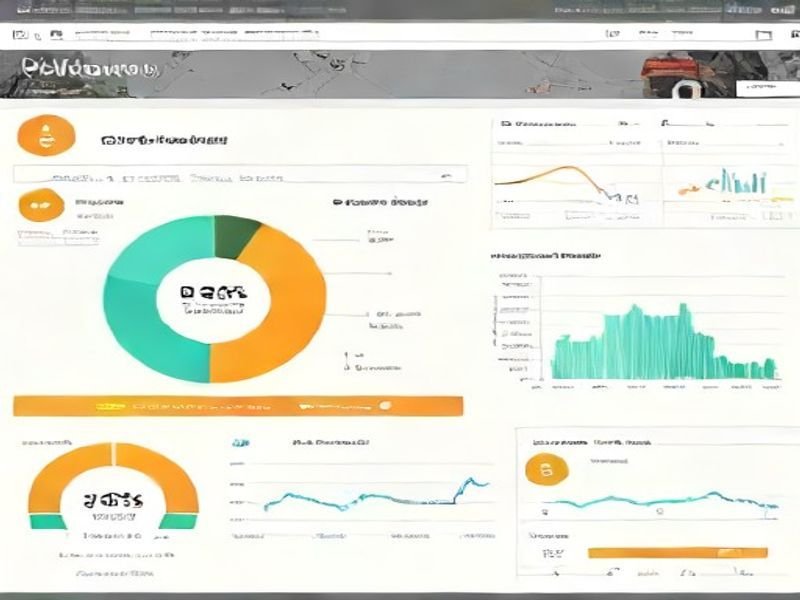This screenshot has width=800, height=600.
Task: Click the orange circle icon in the bottom-right card
Action: [546, 468]
